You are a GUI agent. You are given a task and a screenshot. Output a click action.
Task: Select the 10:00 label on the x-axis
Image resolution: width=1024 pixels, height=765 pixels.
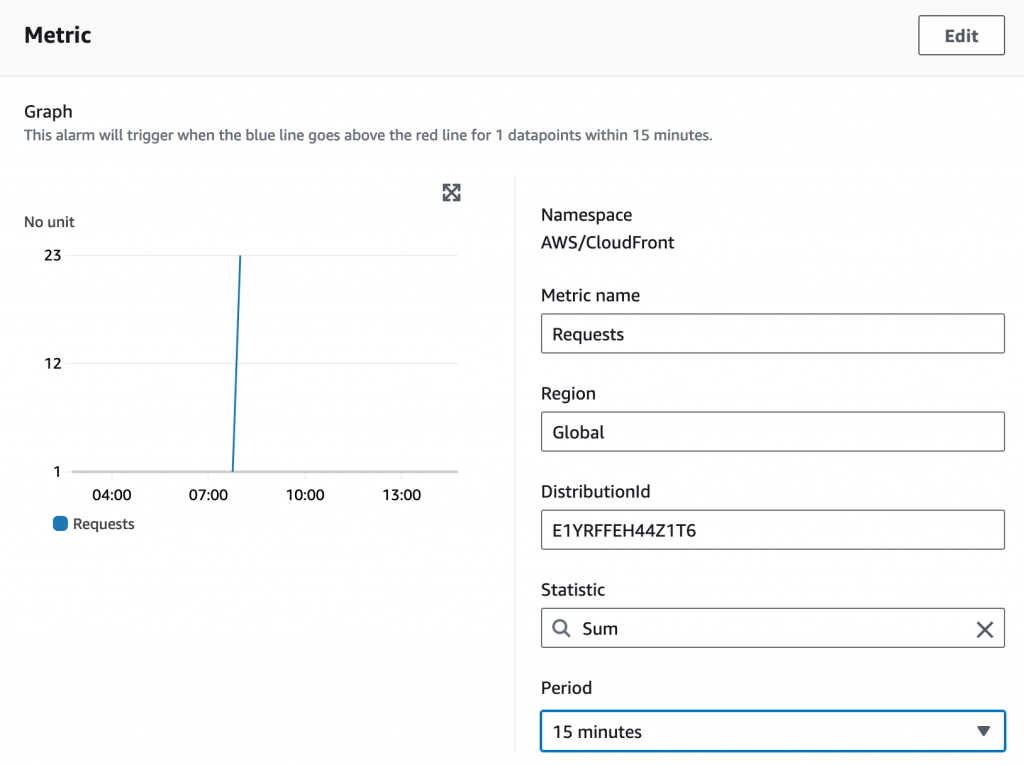click(305, 495)
